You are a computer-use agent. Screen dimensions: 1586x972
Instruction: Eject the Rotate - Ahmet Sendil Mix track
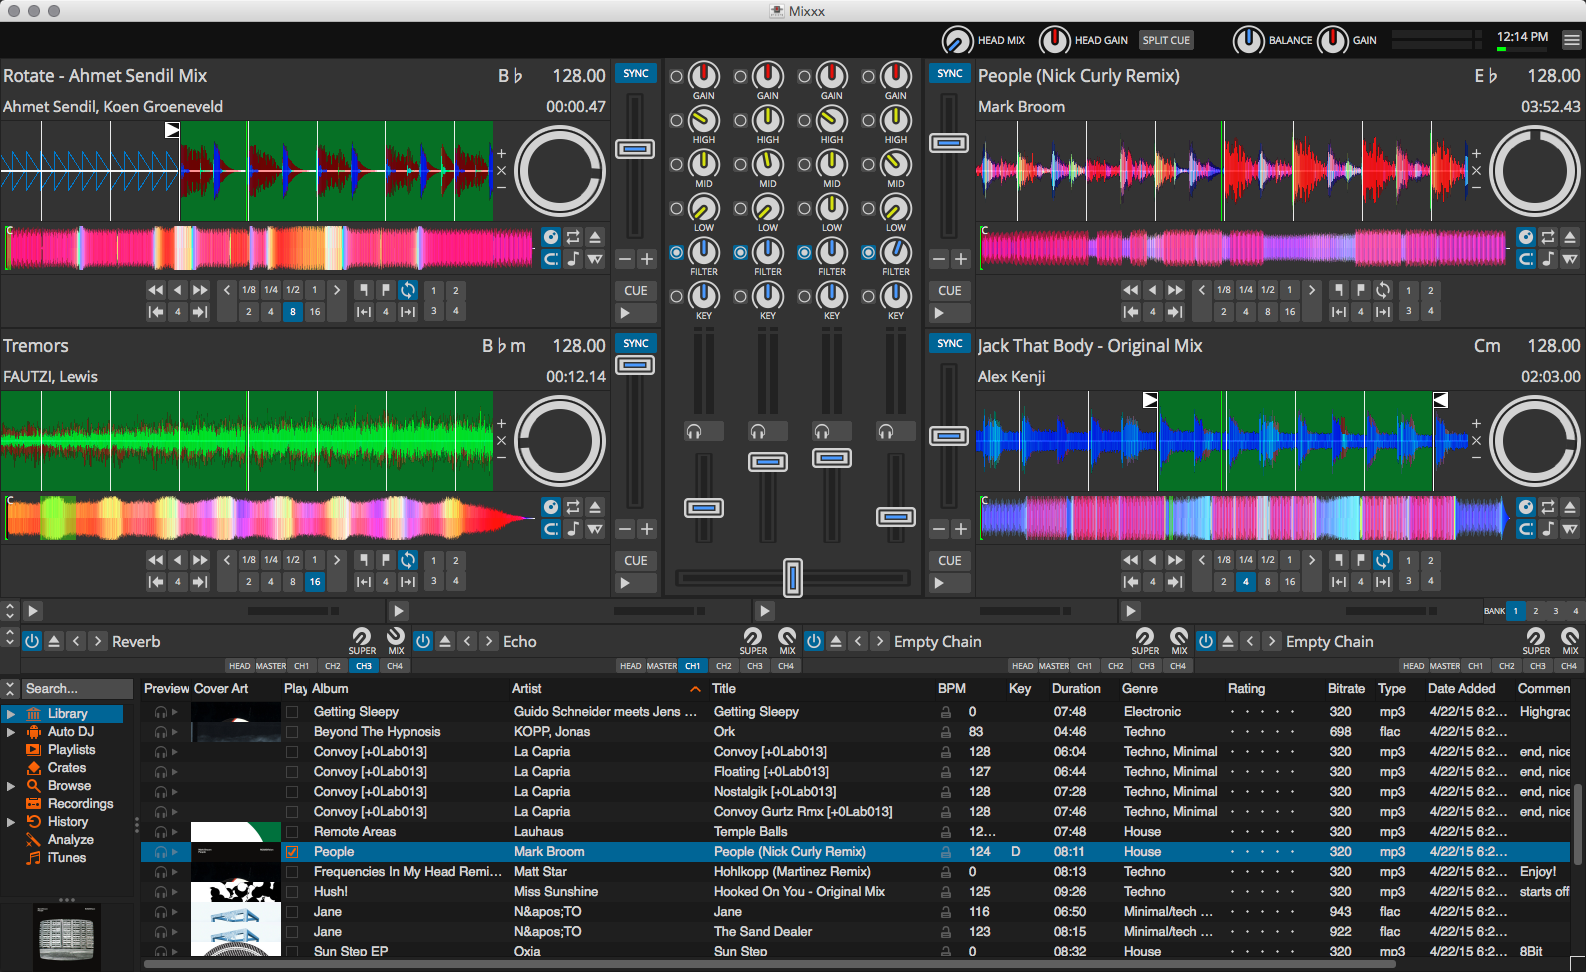tap(595, 237)
